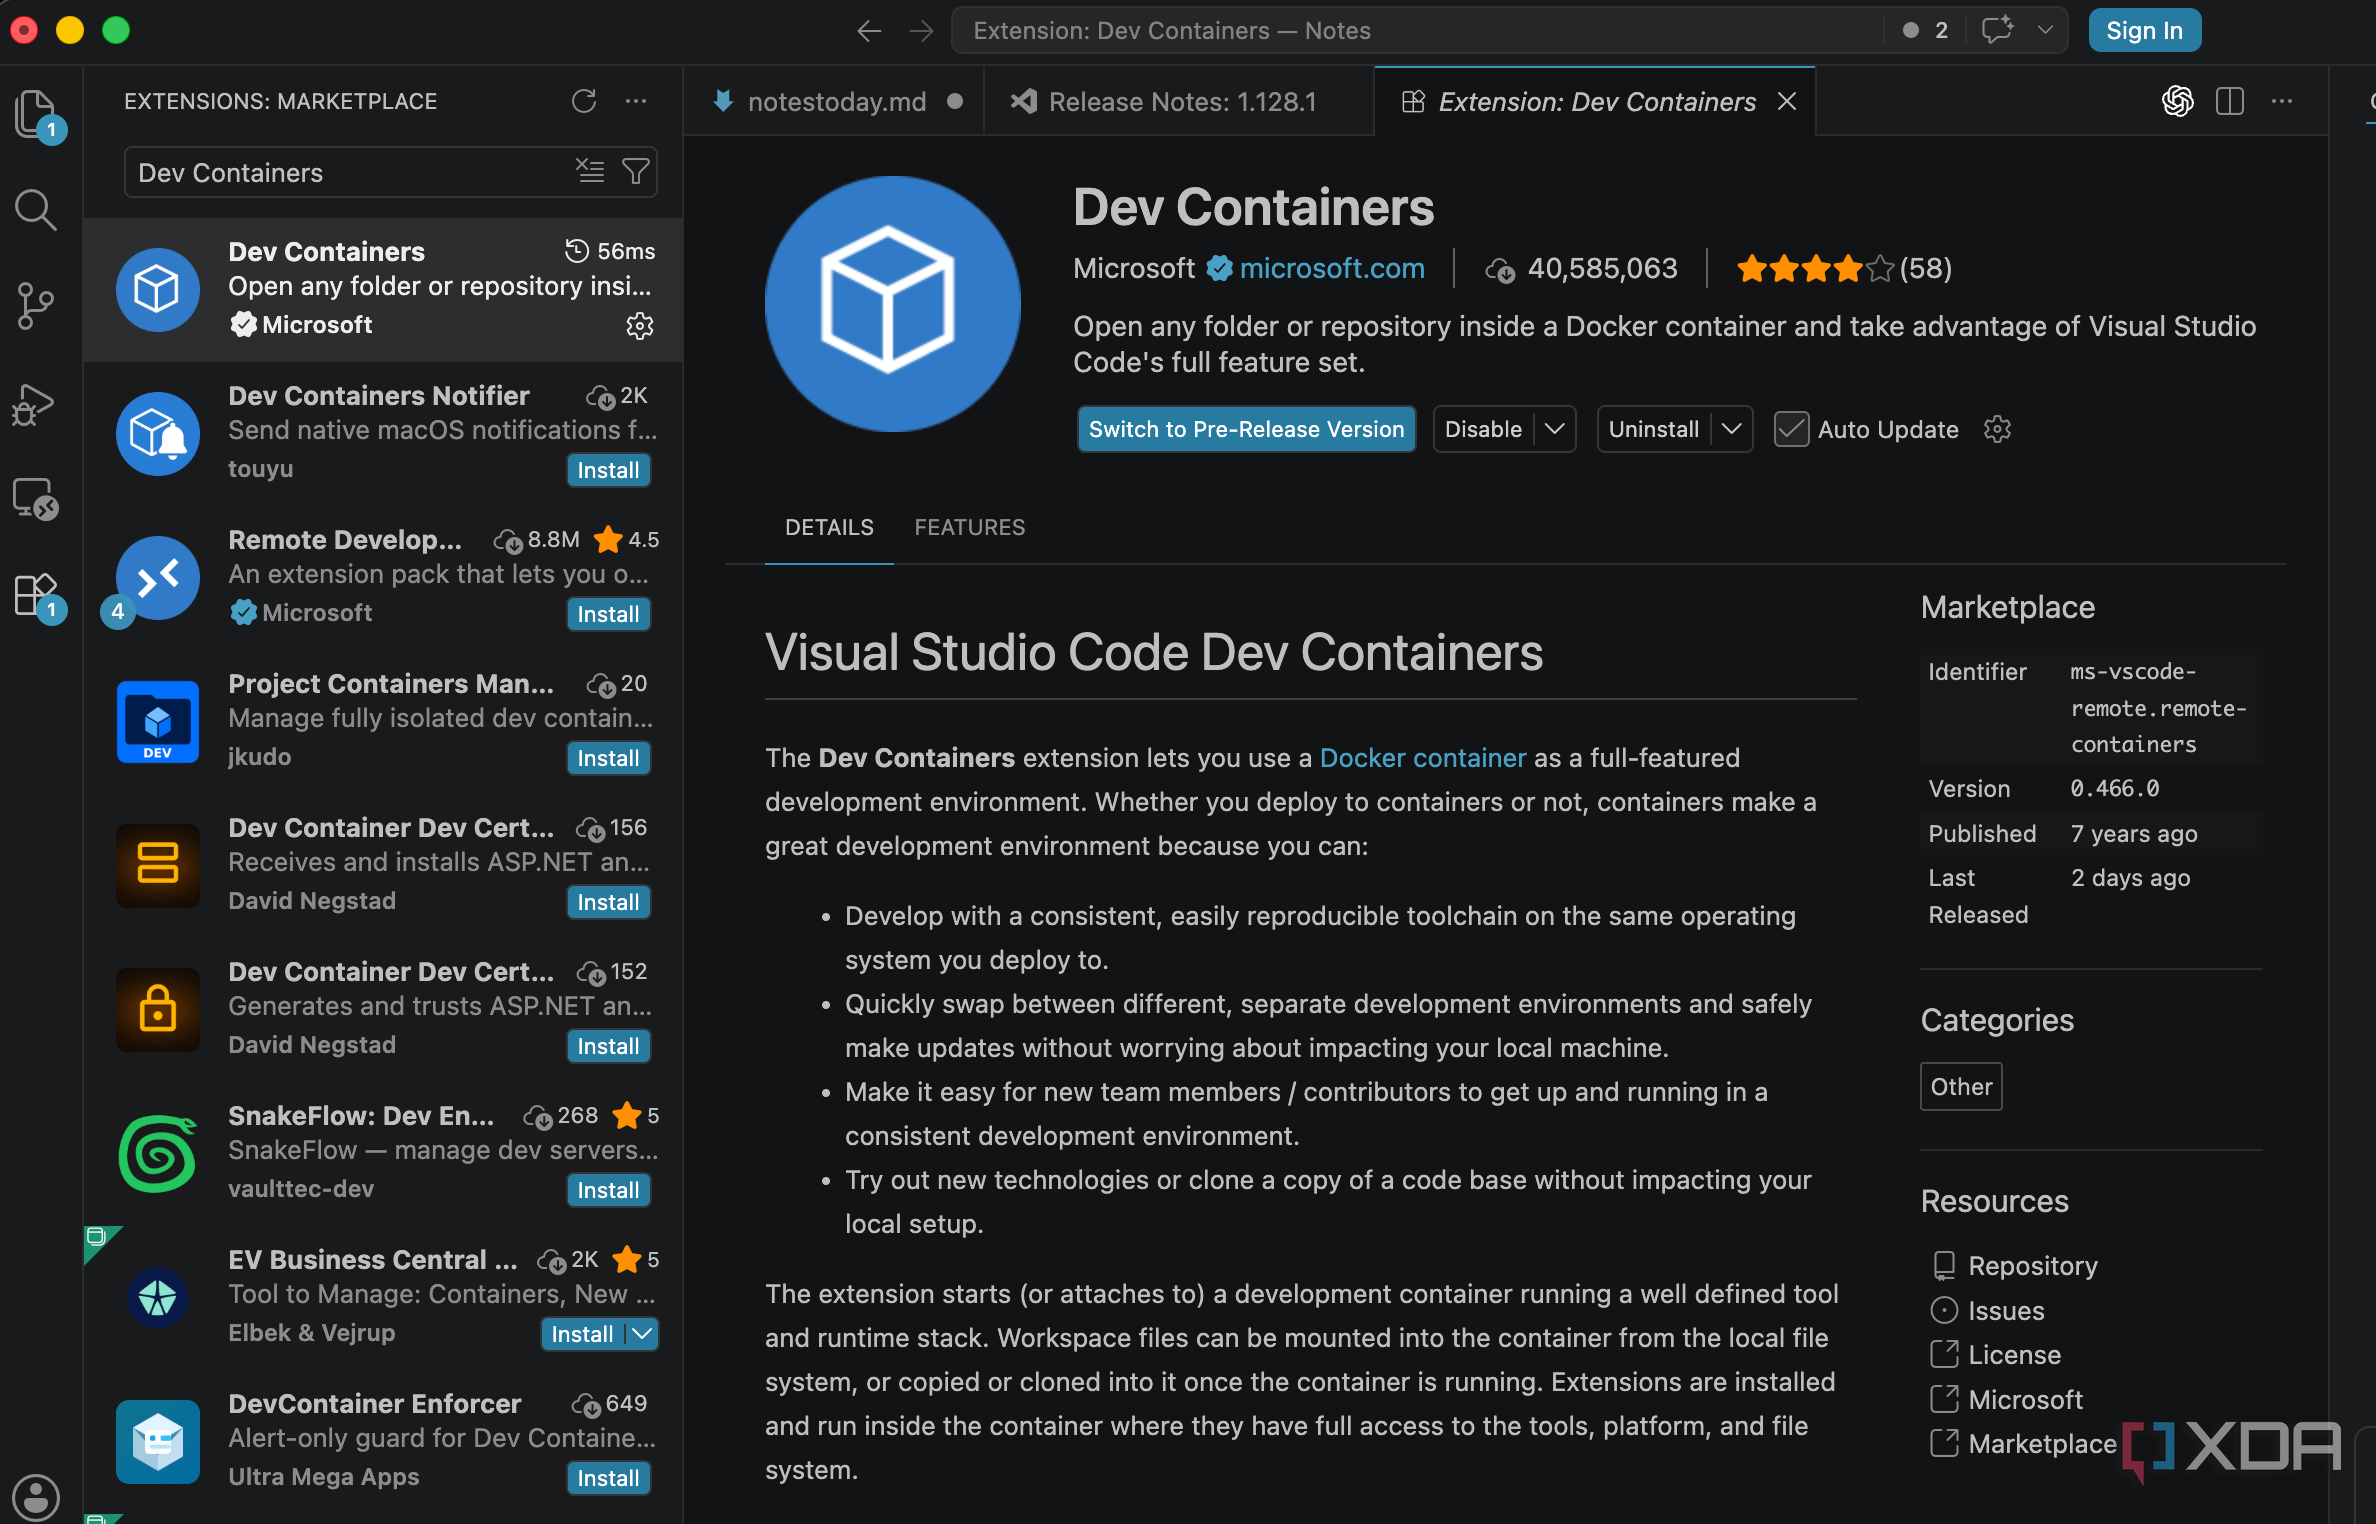Switch to notestoday.md tab

tap(836, 101)
